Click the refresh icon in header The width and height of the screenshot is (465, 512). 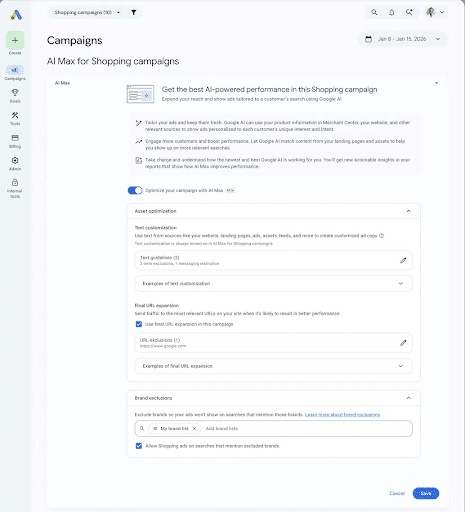click(409, 12)
